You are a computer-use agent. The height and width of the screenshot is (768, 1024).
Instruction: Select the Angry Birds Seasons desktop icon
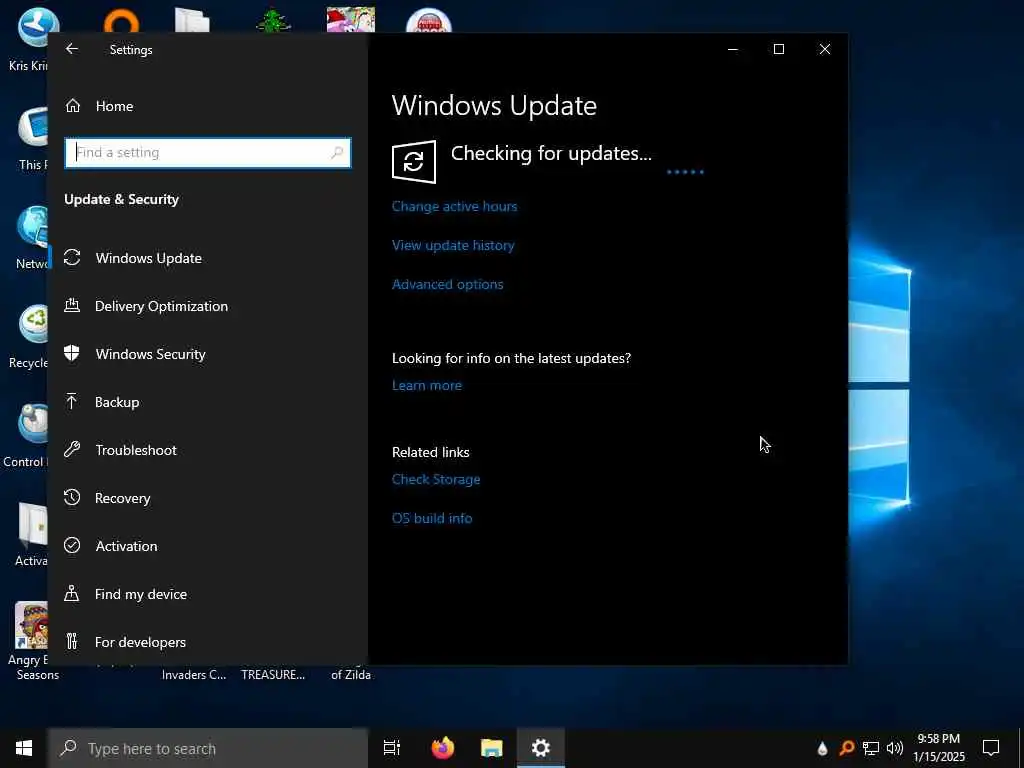coord(31,641)
